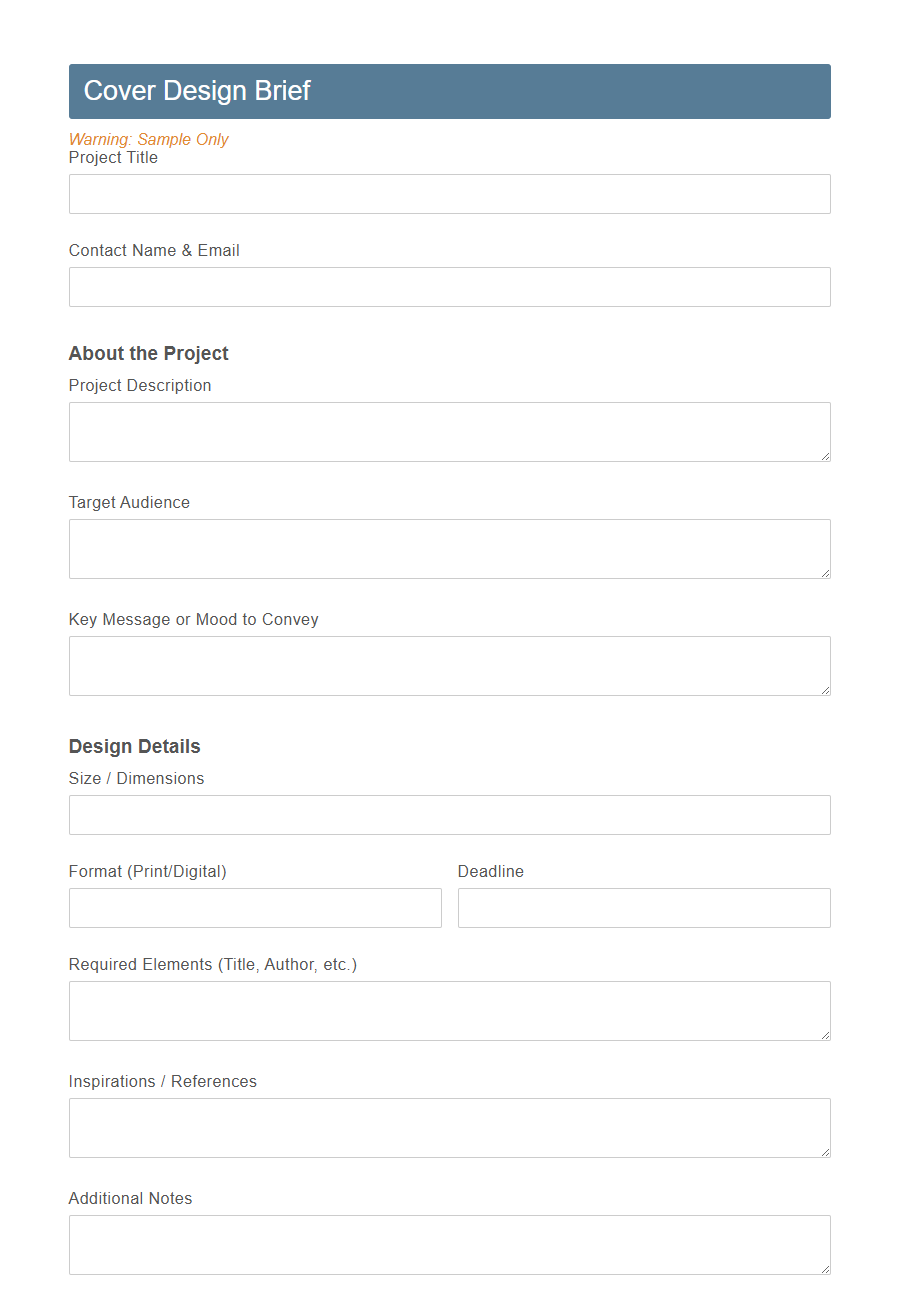Click the Required Elements text area
Screen dimensions: 900x1300
pyautogui.click(x=449, y=1010)
